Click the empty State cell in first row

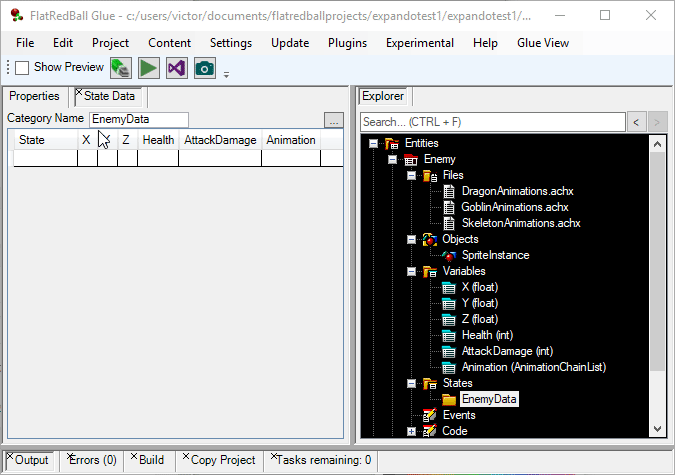(46, 158)
